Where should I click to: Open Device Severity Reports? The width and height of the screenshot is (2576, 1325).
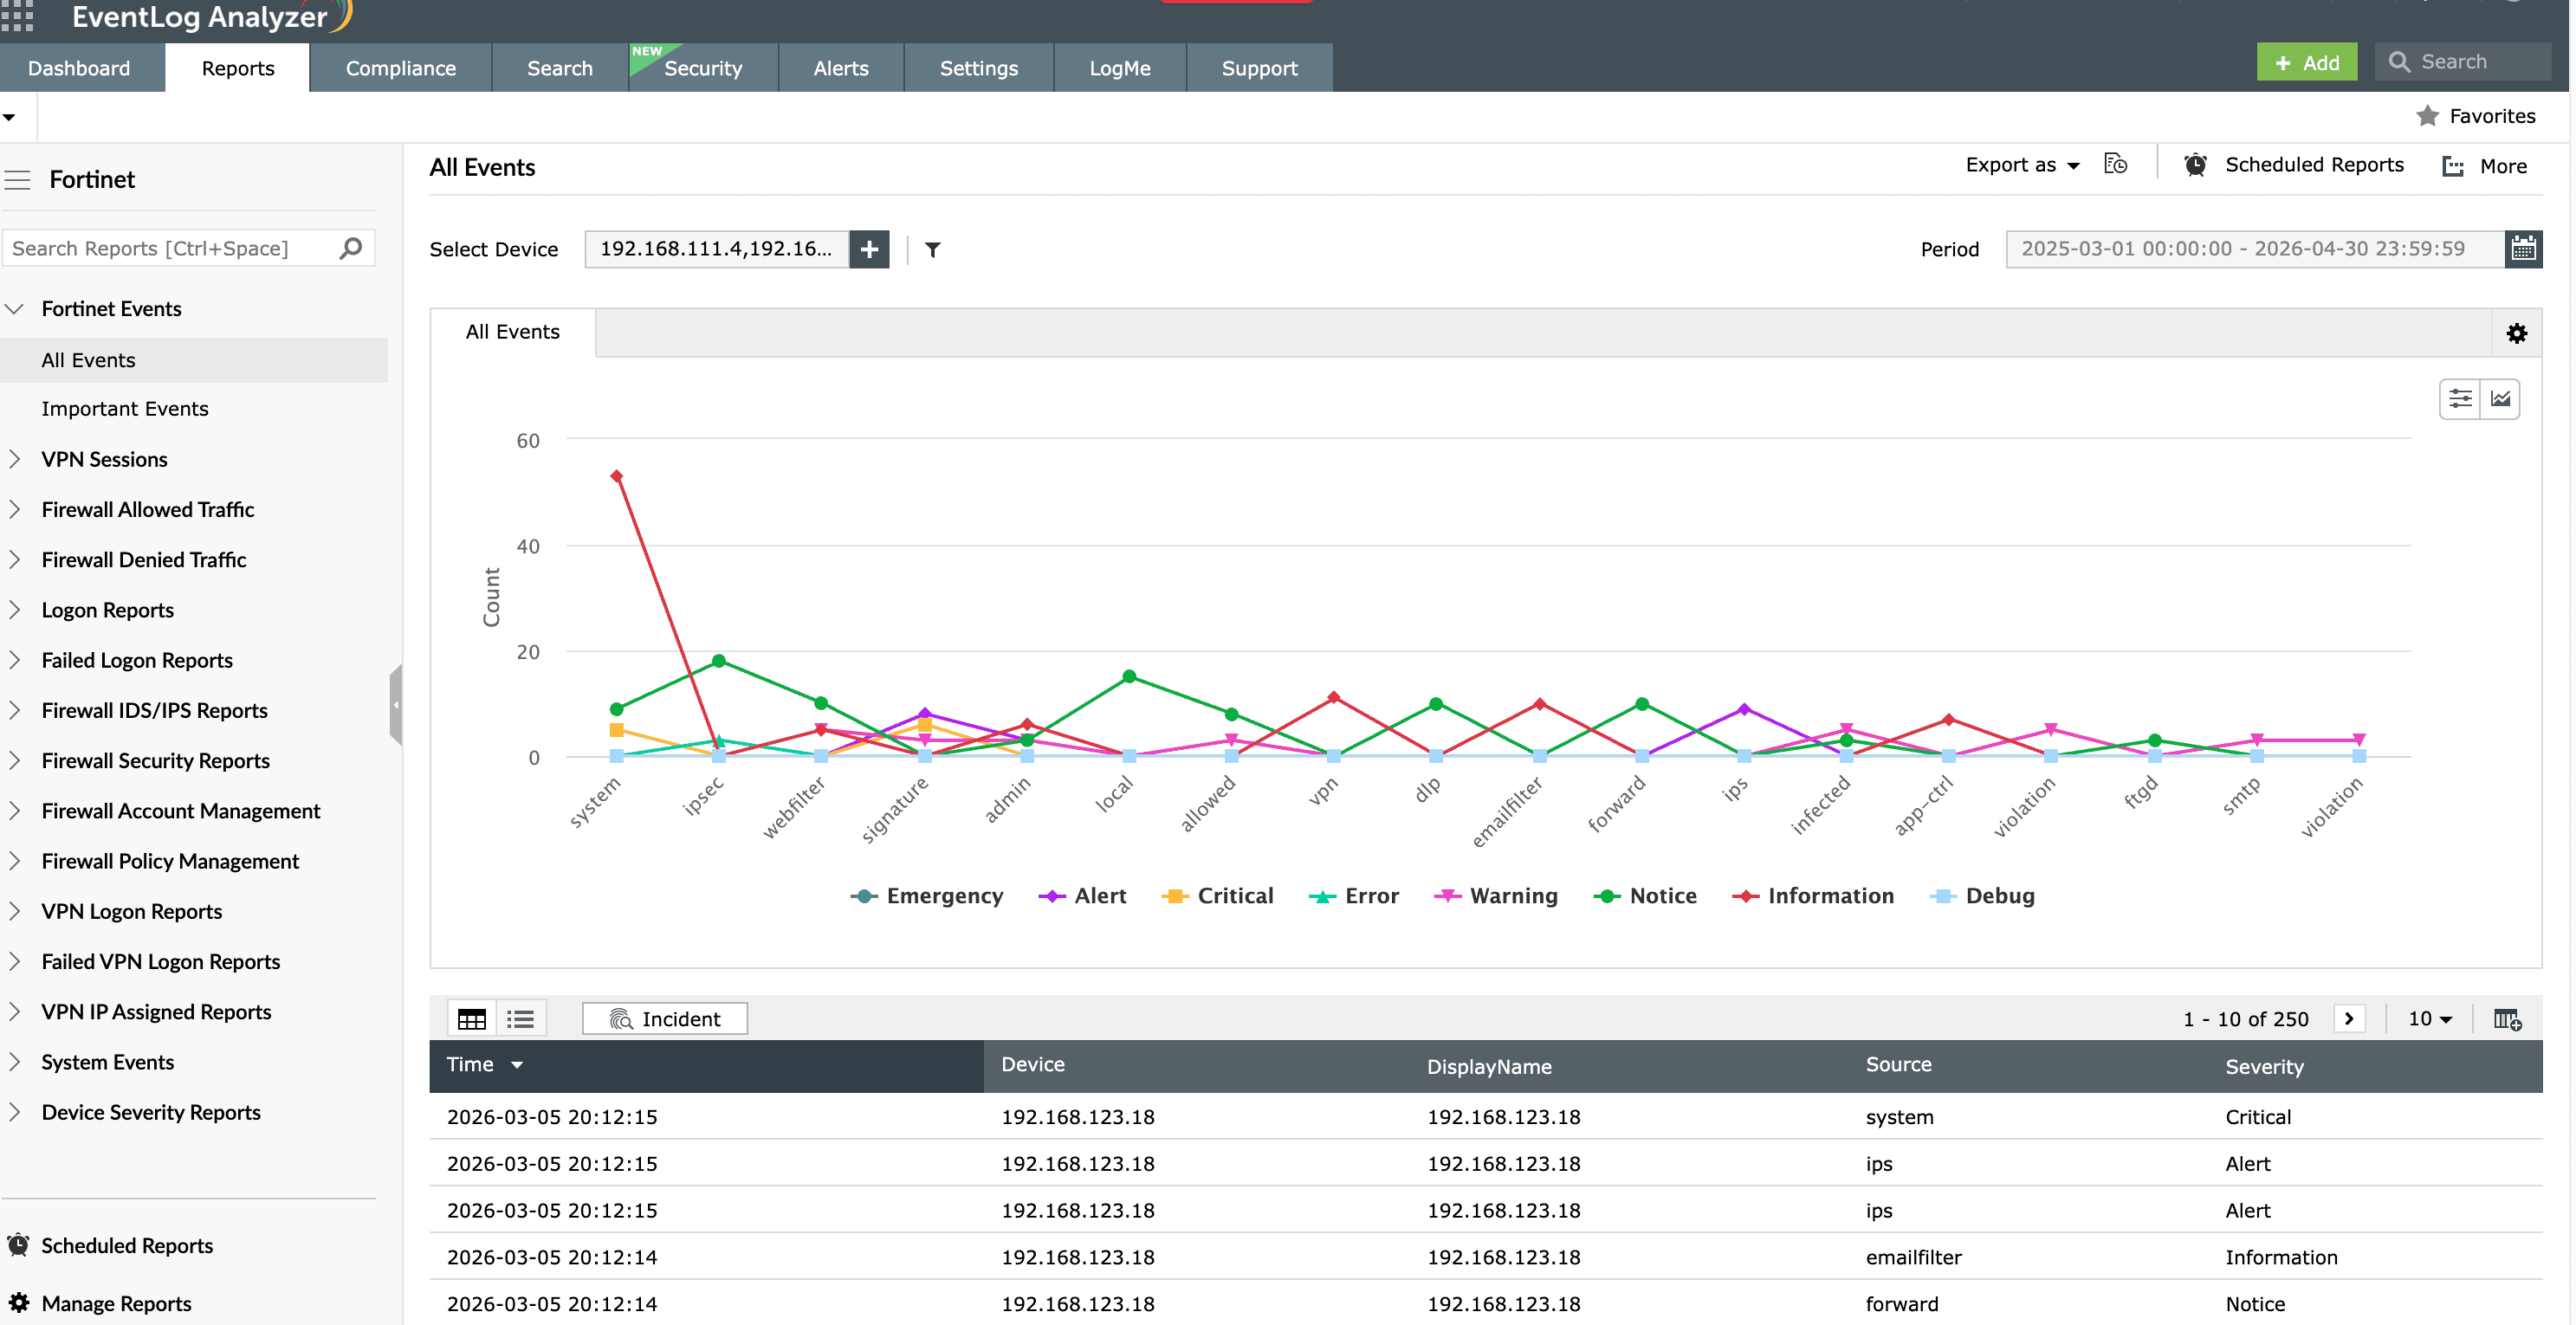(151, 1112)
